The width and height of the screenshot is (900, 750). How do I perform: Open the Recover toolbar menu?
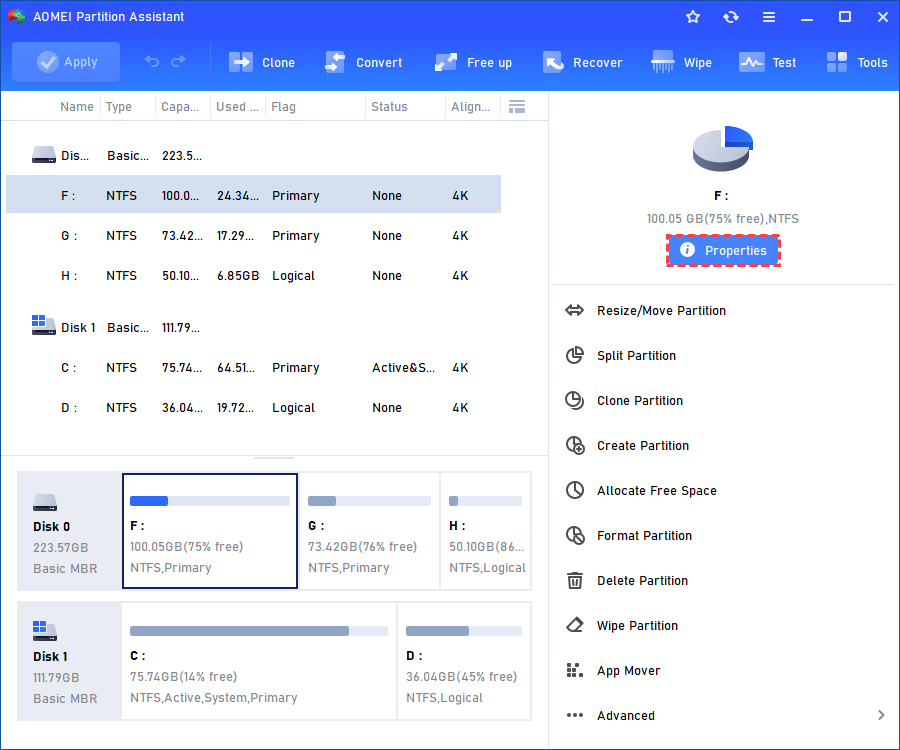coord(583,62)
